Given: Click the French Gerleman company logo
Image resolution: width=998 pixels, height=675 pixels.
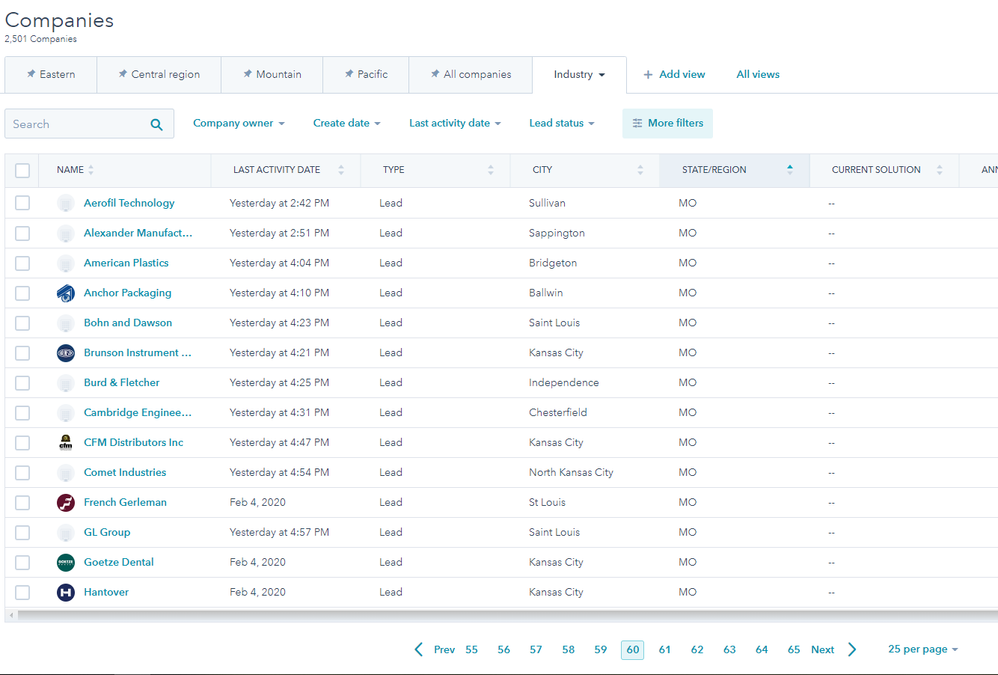Looking at the screenshot, I should (x=66, y=503).
